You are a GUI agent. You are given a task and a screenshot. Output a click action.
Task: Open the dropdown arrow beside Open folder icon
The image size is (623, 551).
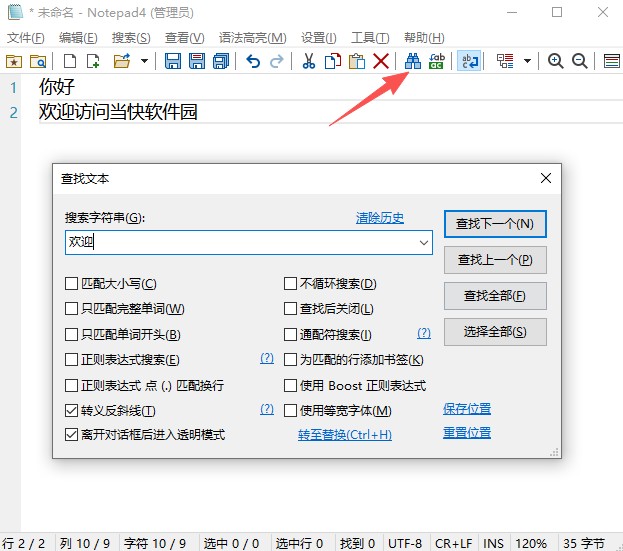pyautogui.click(x=144, y=61)
